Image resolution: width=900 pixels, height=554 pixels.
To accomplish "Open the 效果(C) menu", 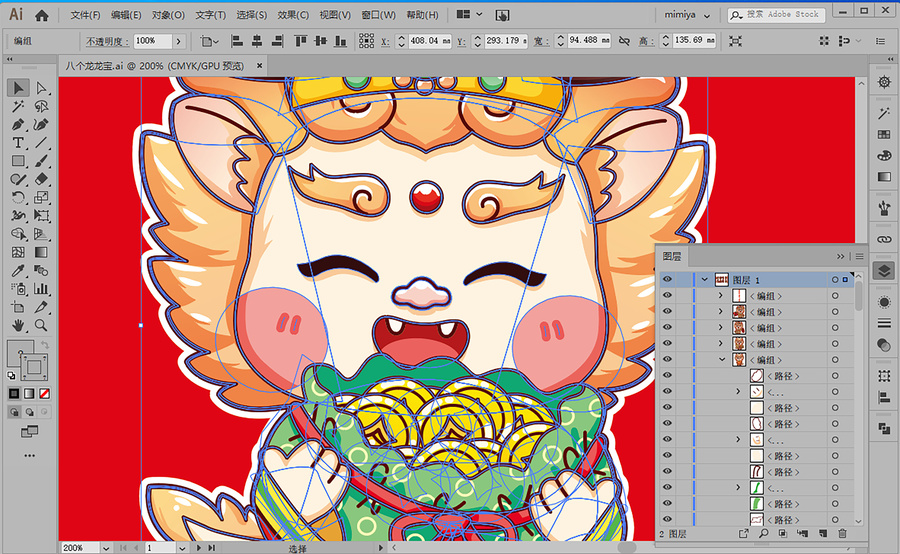I will [293, 15].
